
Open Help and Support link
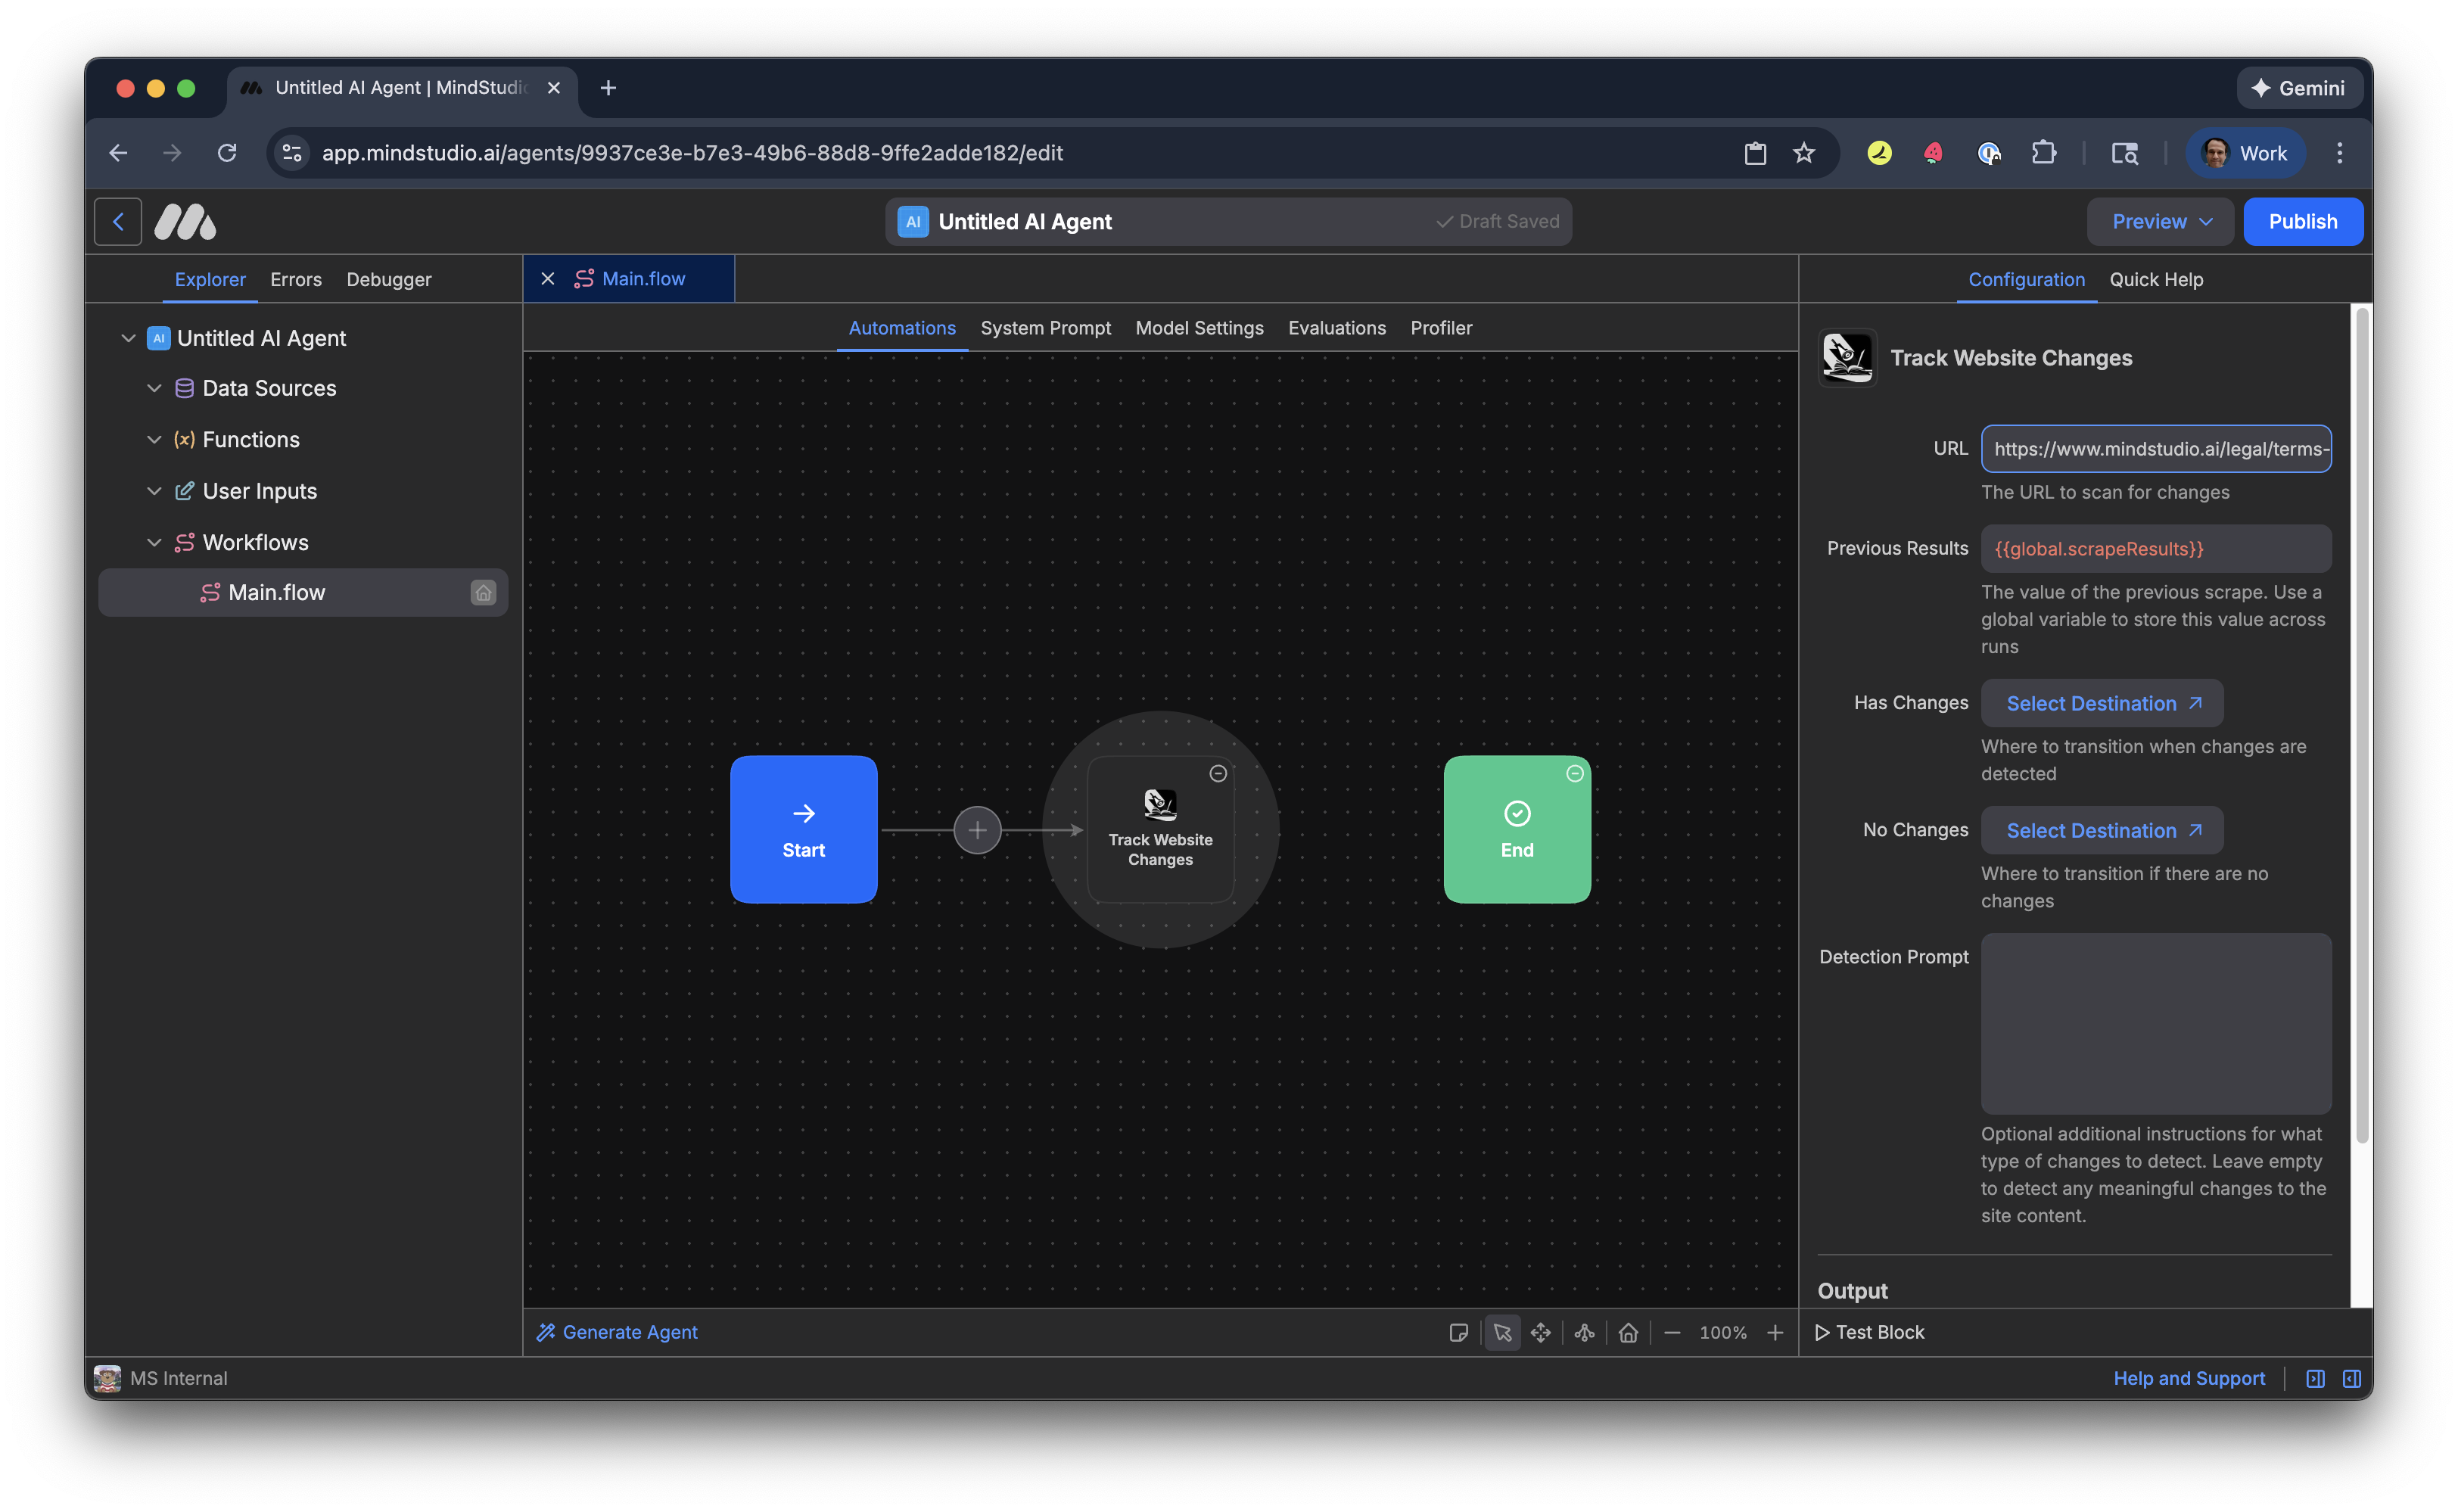pyautogui.click(x=2189, y=1378)
